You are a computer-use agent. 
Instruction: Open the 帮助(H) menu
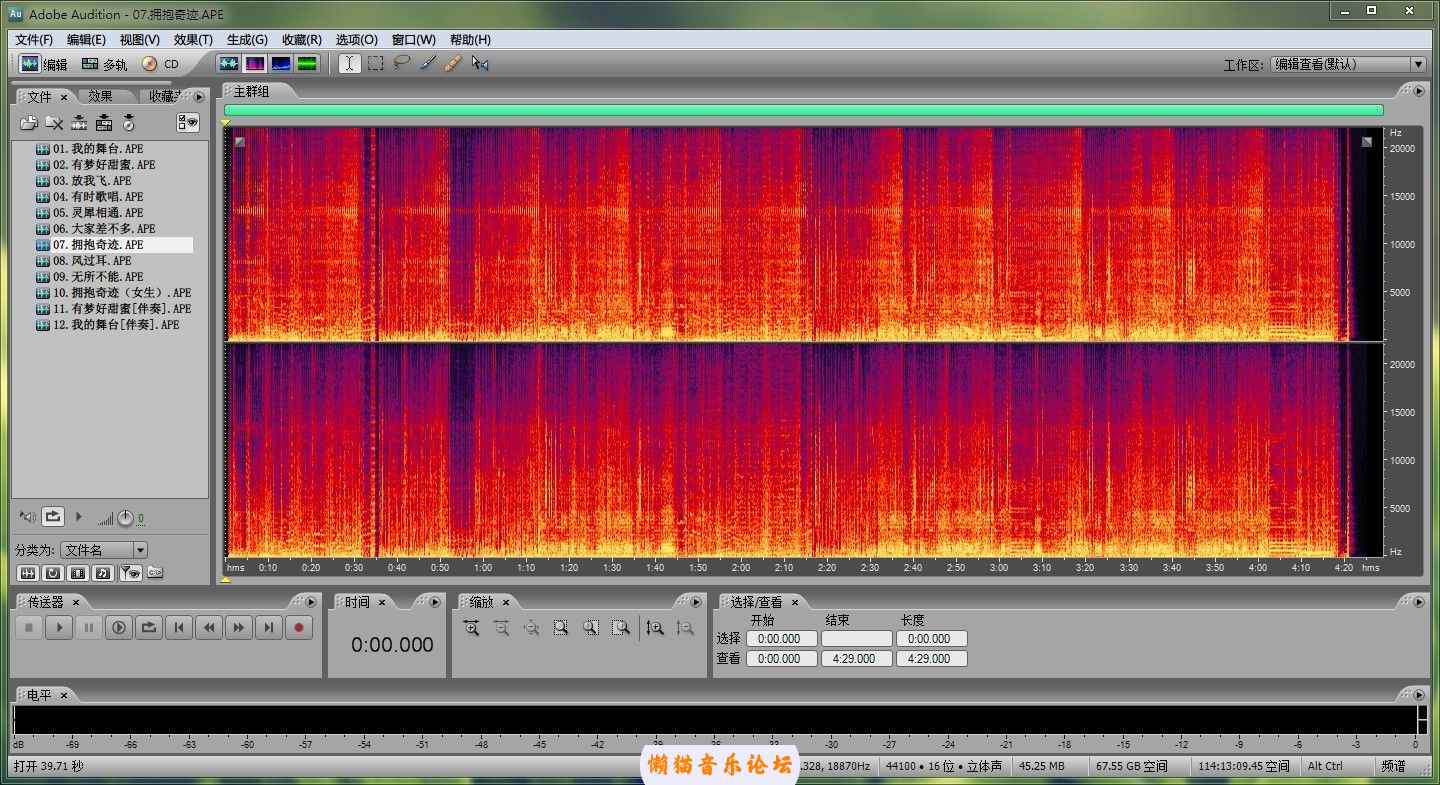470,40
